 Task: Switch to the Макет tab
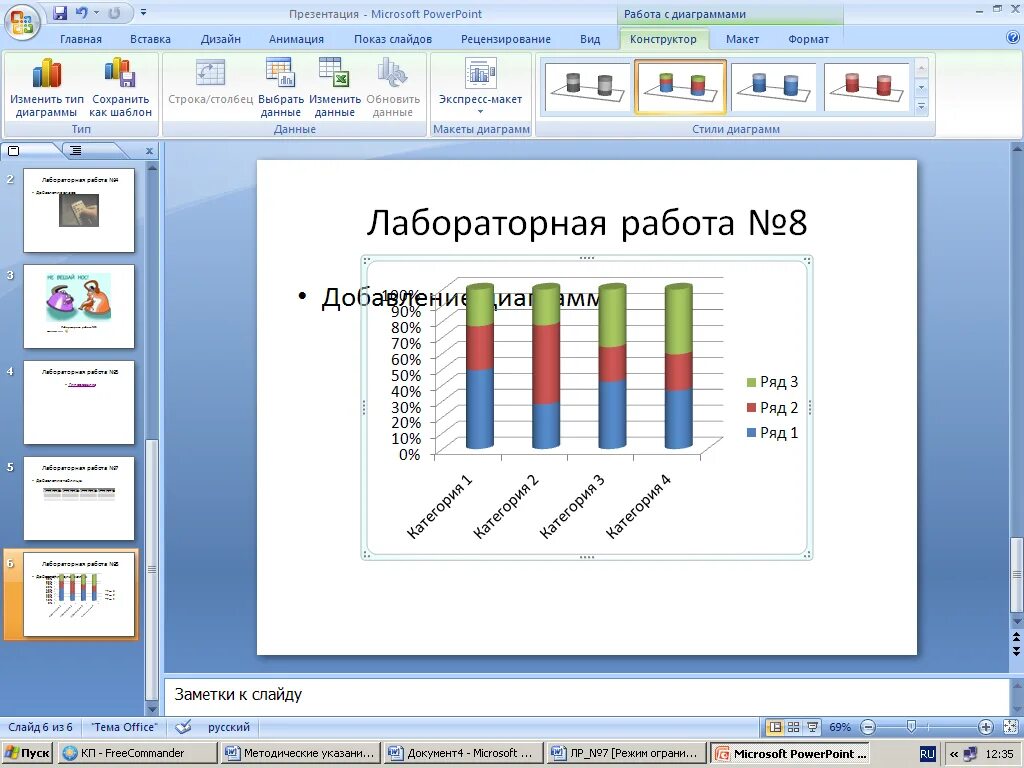tap(743, 39)
